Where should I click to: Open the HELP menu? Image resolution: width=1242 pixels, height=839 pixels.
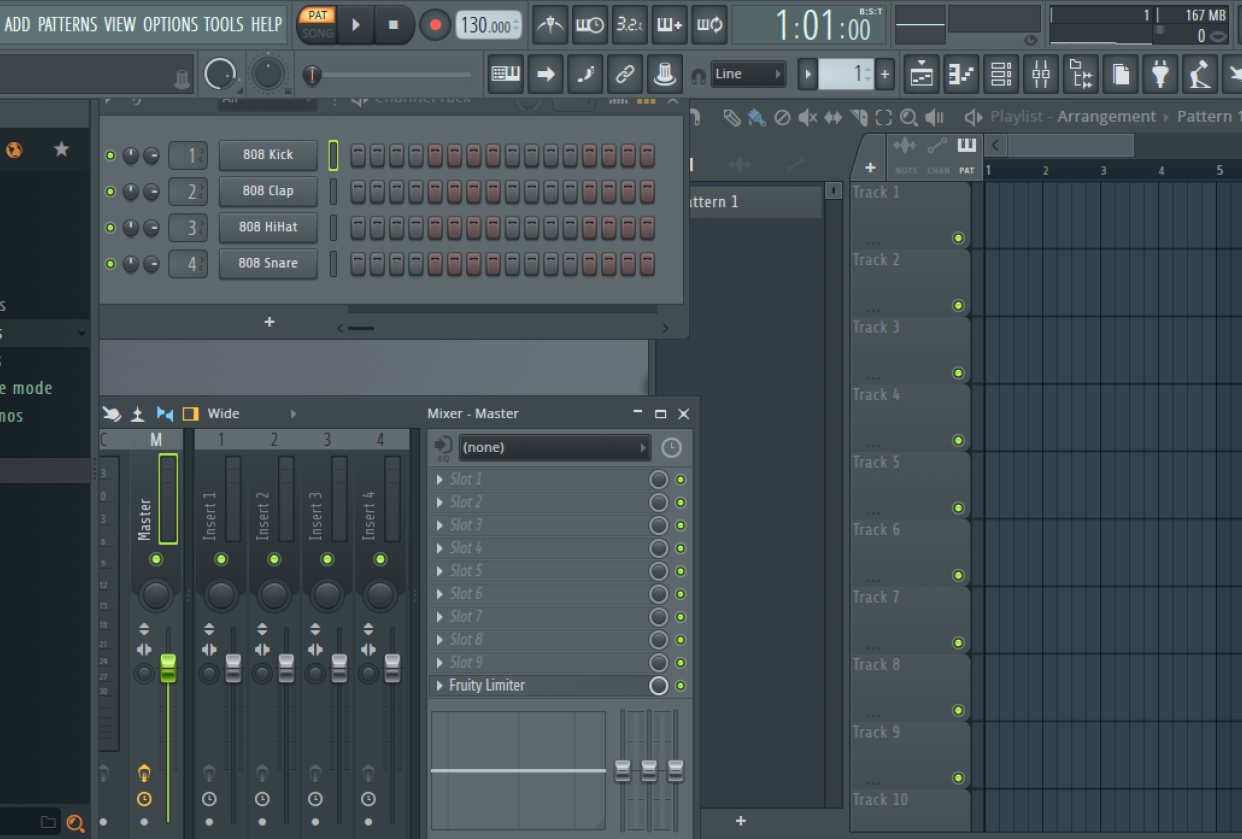pyautogui.click(x=267, y=24)
